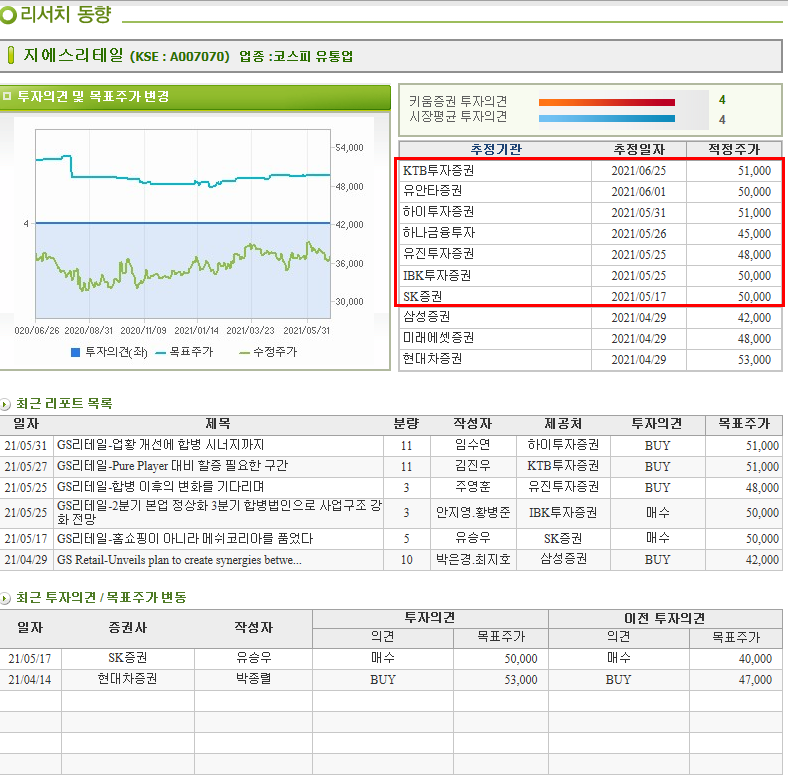Click the 목표주가 legend line marker
The width and height of the screenshot is (788, 776).
tap(161, 353)
